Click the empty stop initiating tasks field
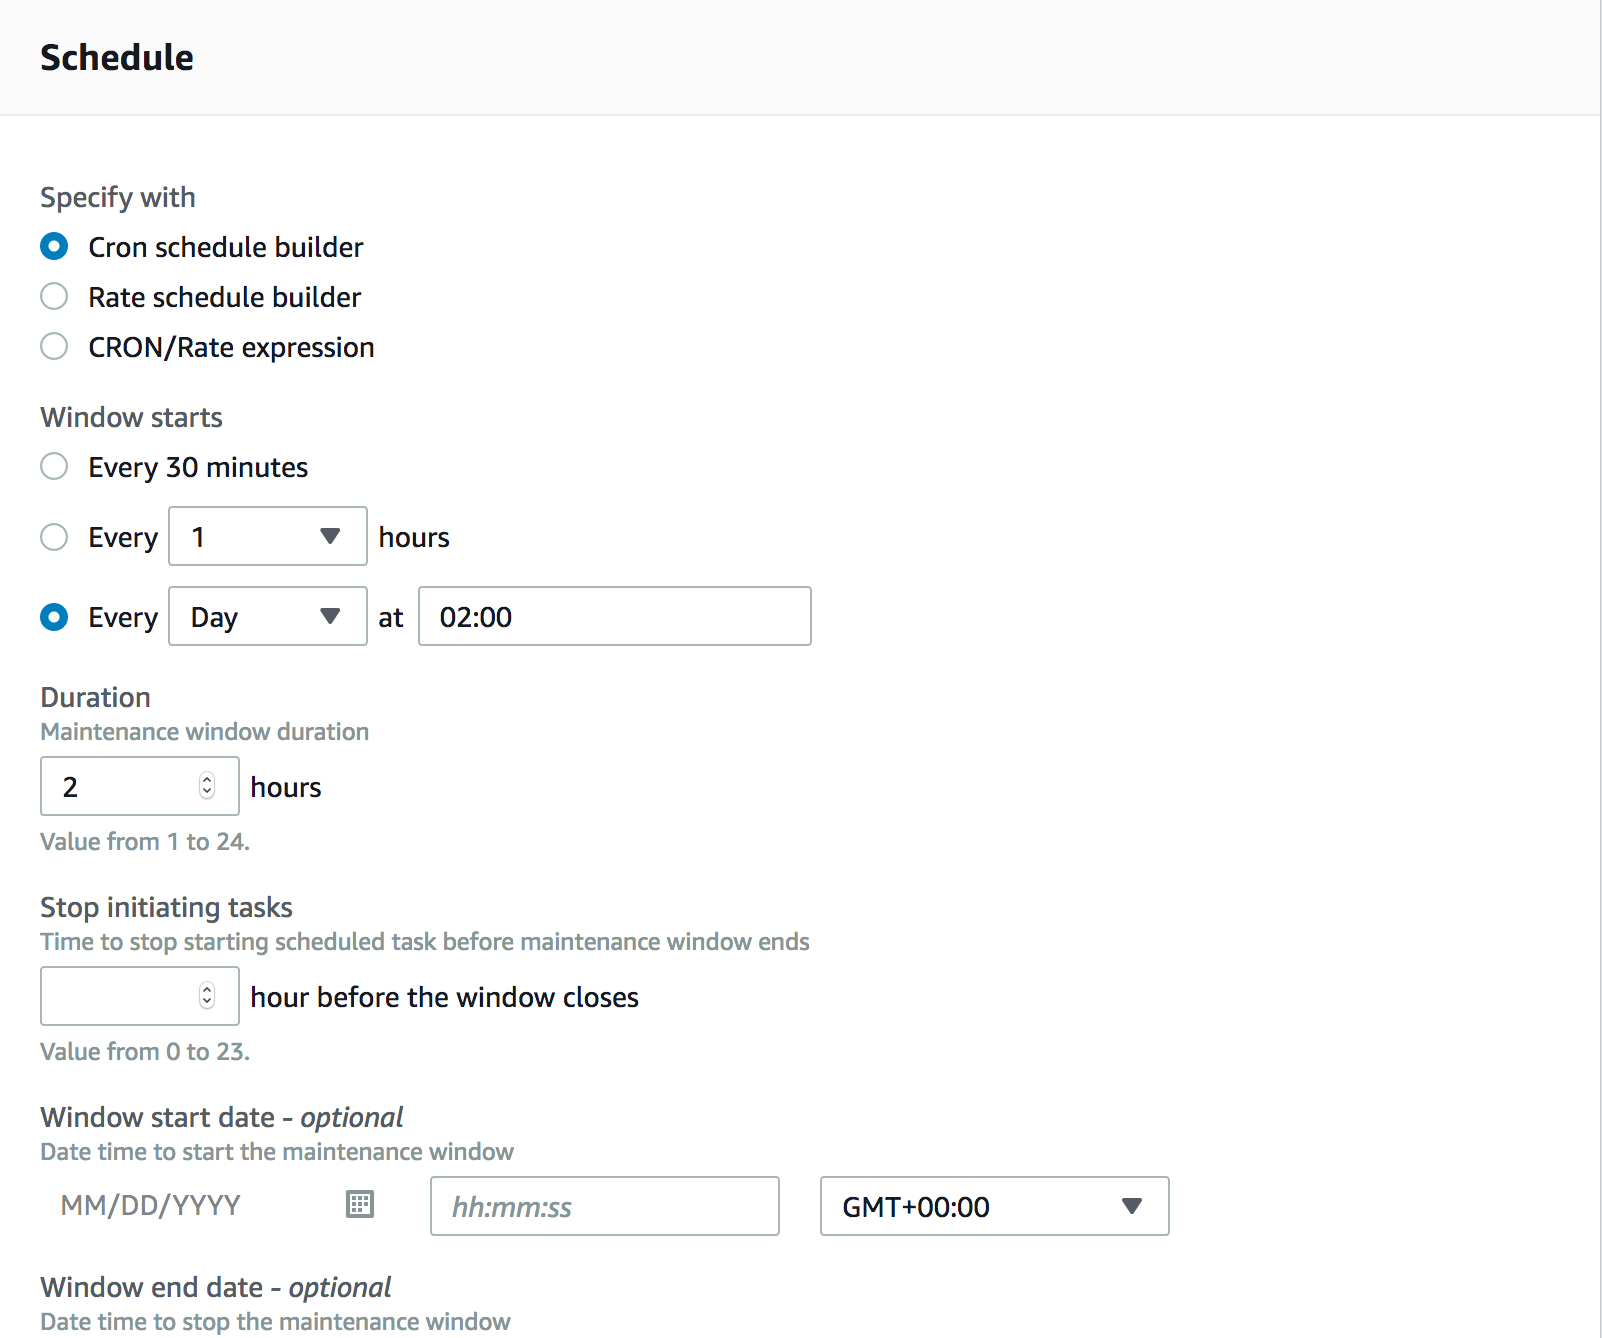 [x=140, y=996]
